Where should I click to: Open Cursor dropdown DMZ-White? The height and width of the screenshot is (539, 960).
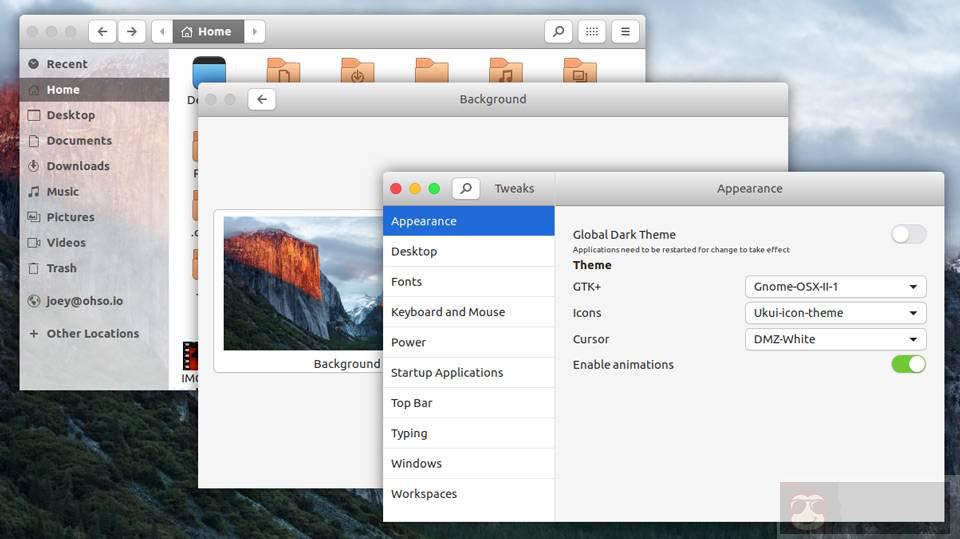pyautogui.click(x=836, y=339)
